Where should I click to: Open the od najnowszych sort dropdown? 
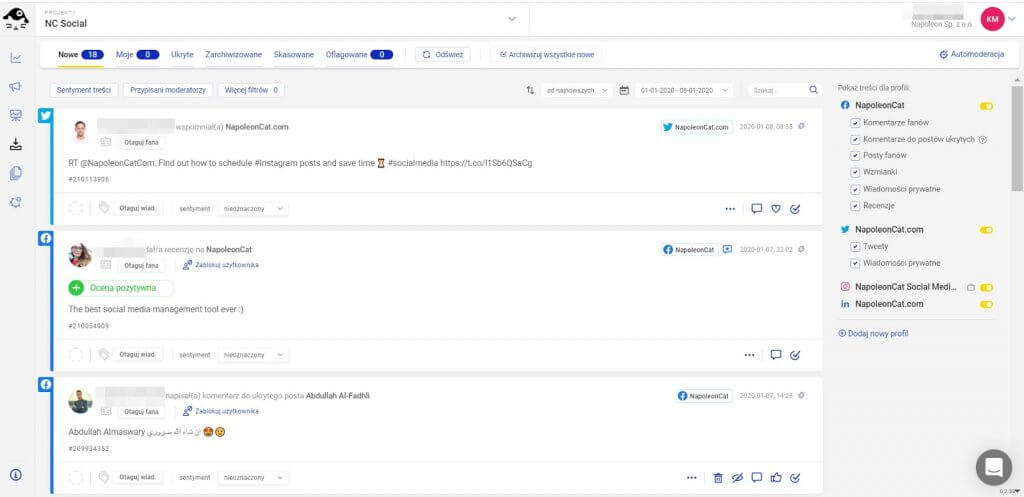click(577, 90)
